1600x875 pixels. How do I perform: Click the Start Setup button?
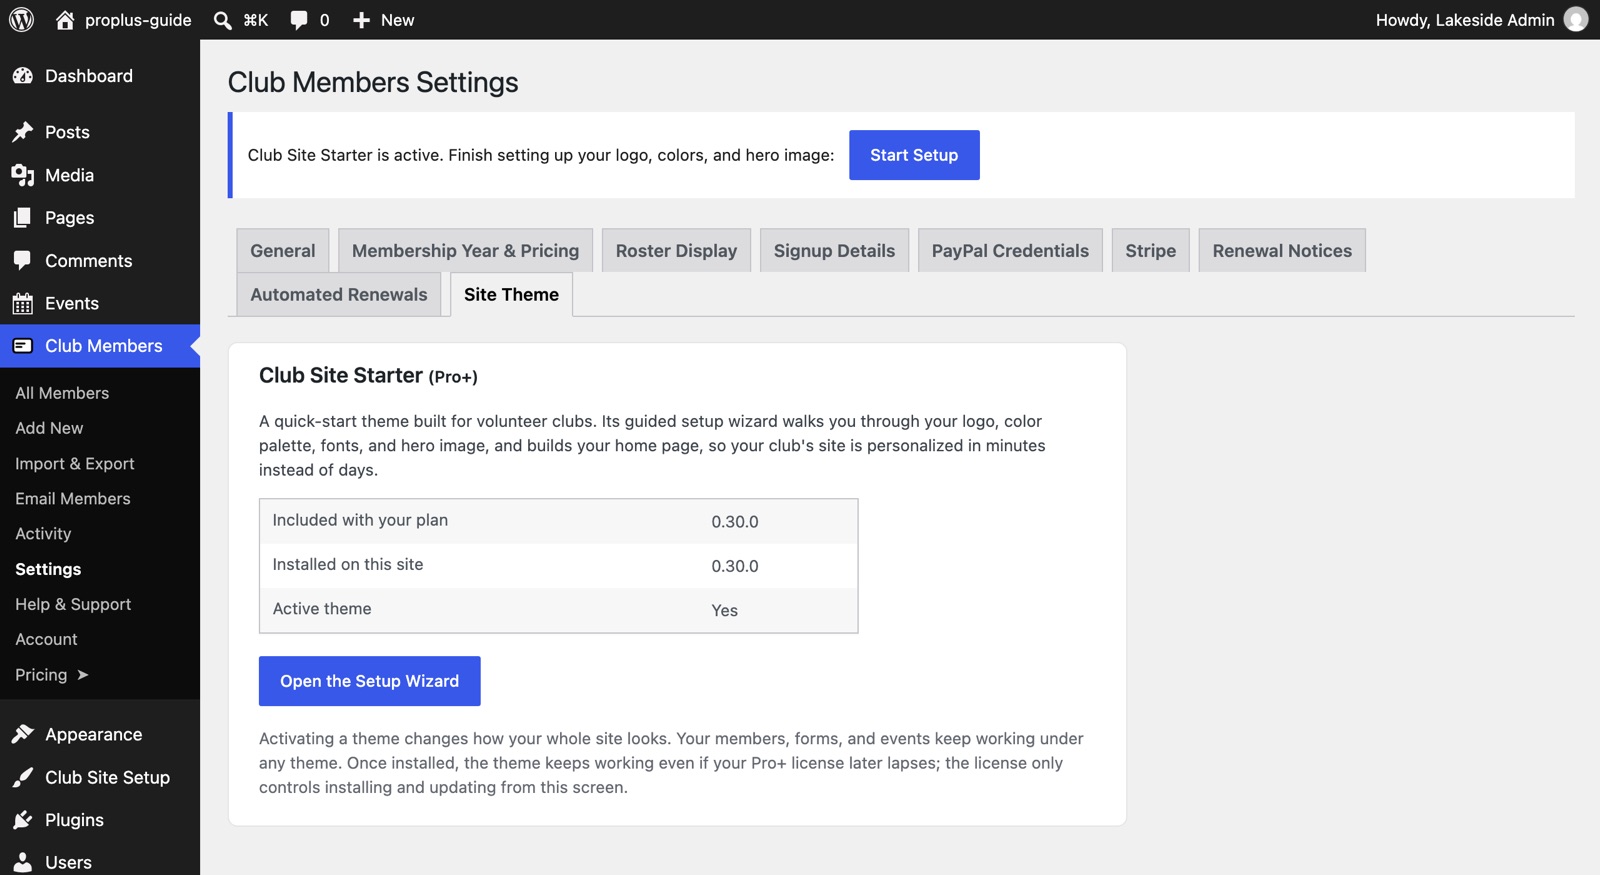pyautogui.click(x=914, y=155)
